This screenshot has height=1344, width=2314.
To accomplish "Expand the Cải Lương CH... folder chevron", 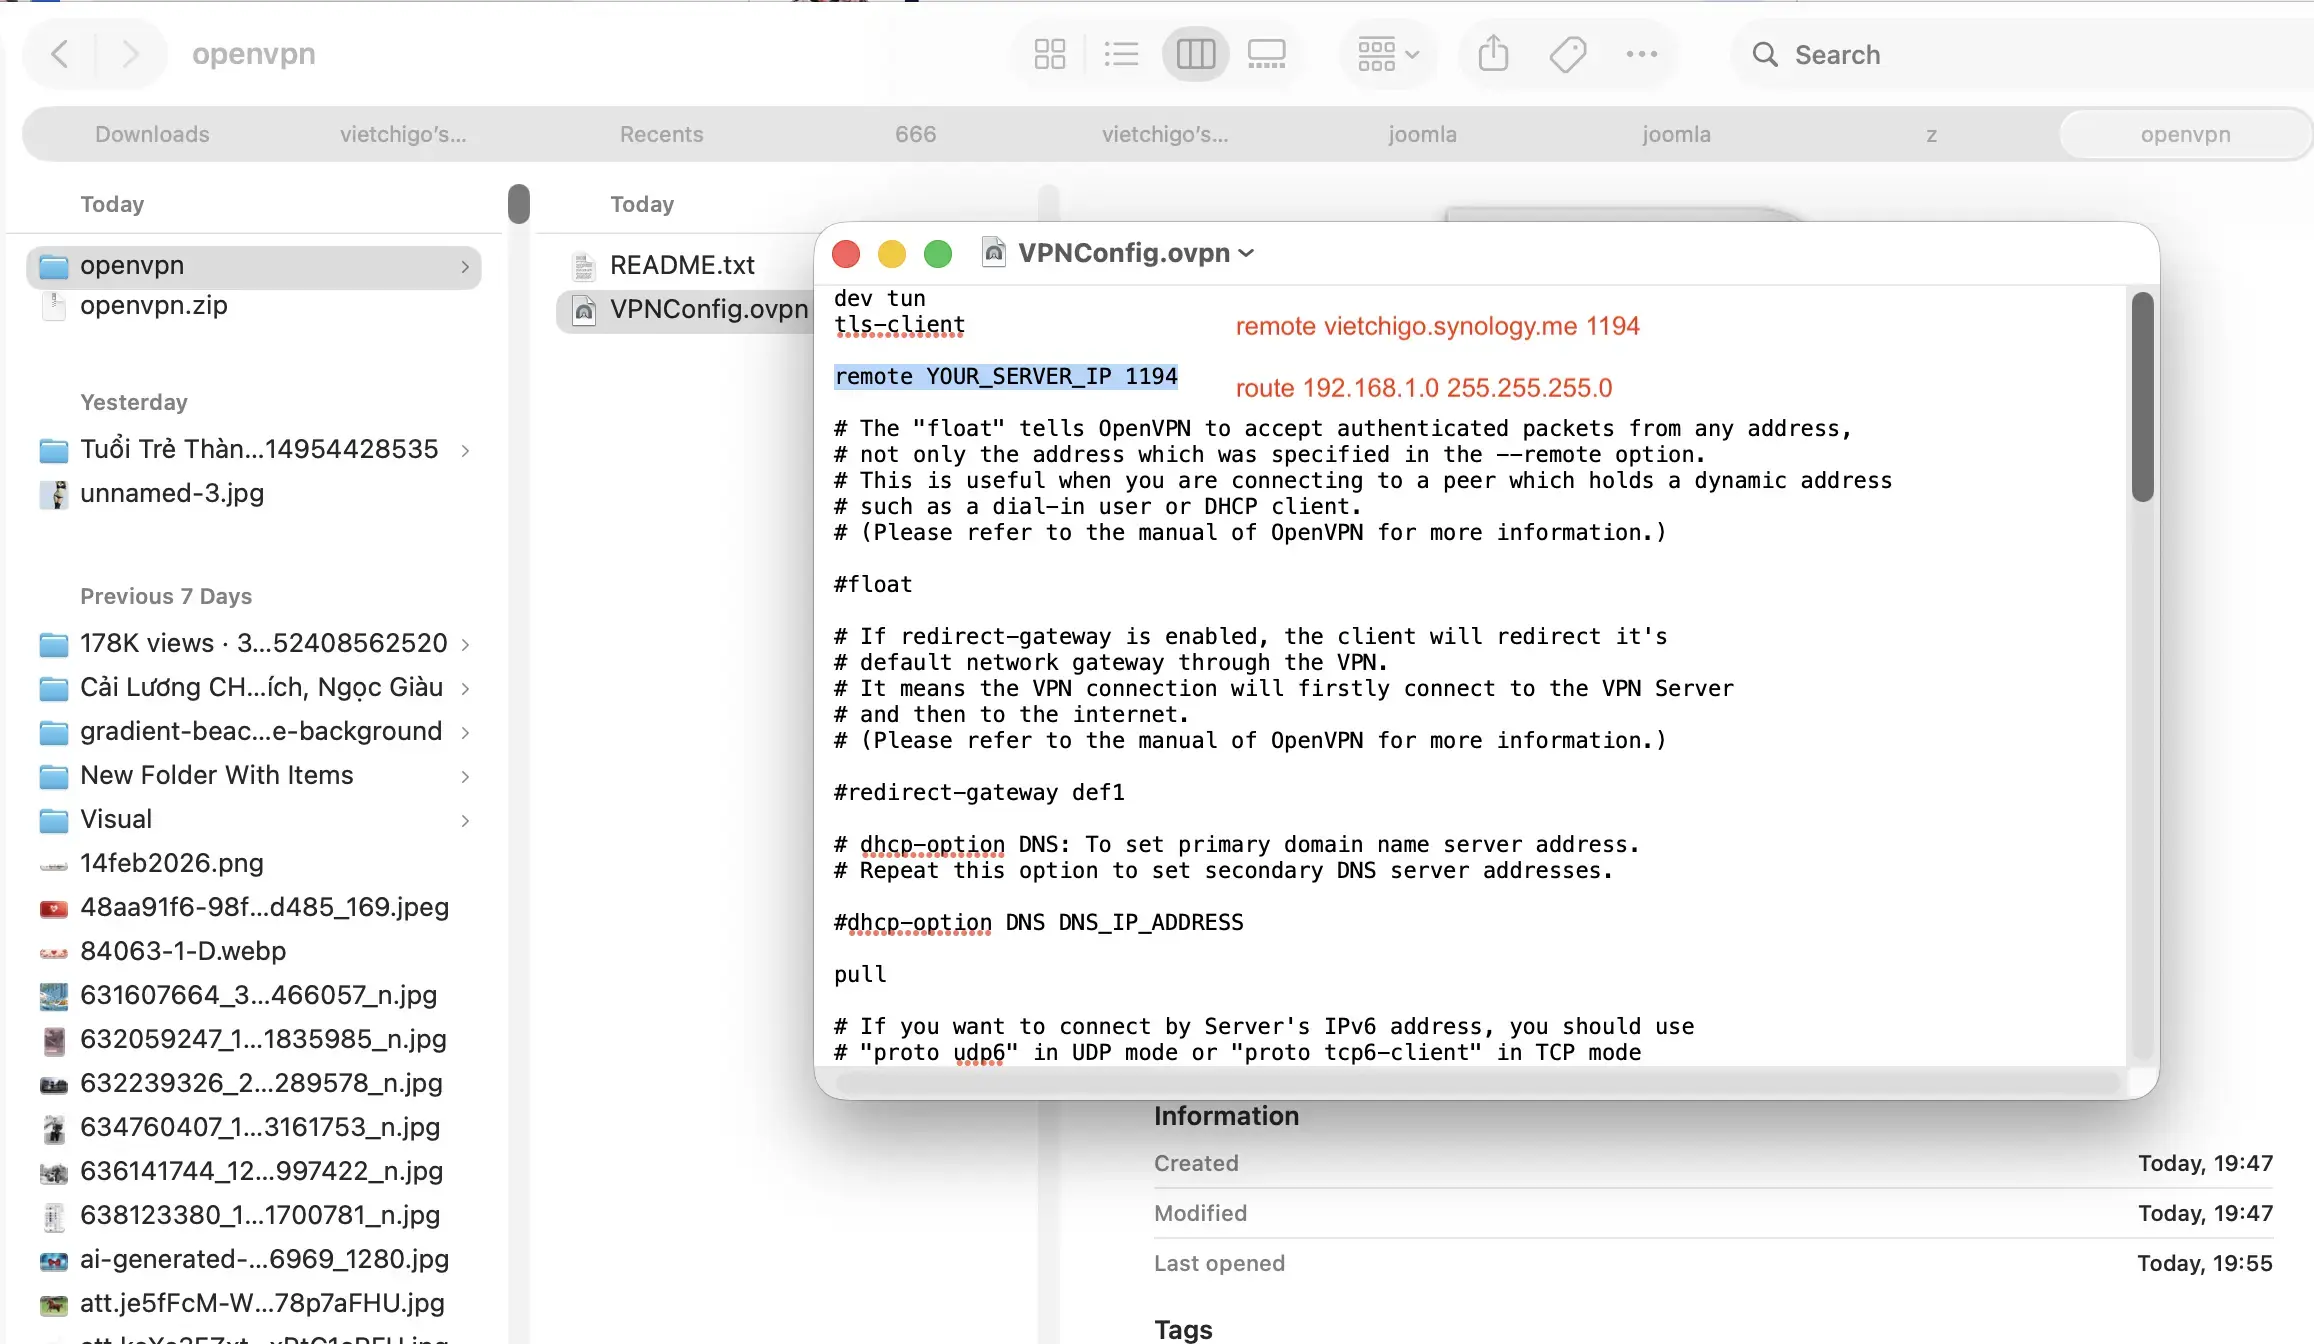I will (x=465, y=689).
